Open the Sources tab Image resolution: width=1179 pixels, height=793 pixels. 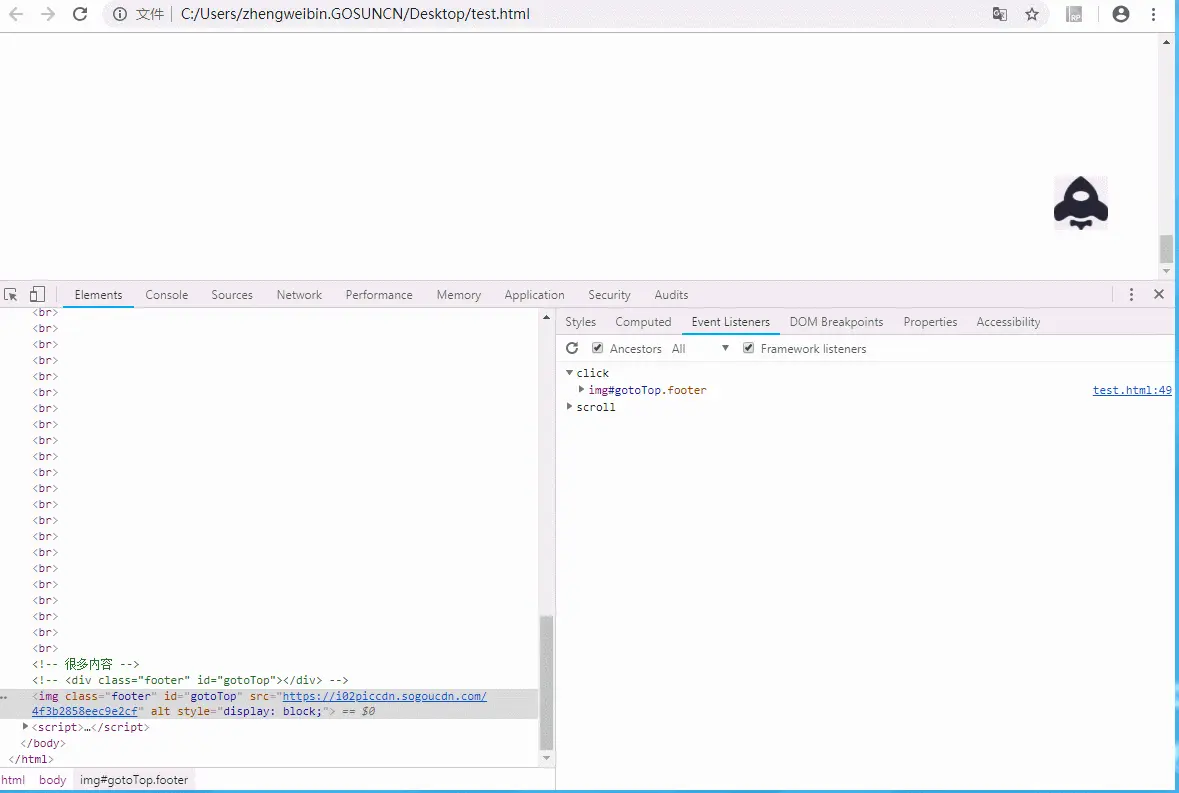click(232, 295)
